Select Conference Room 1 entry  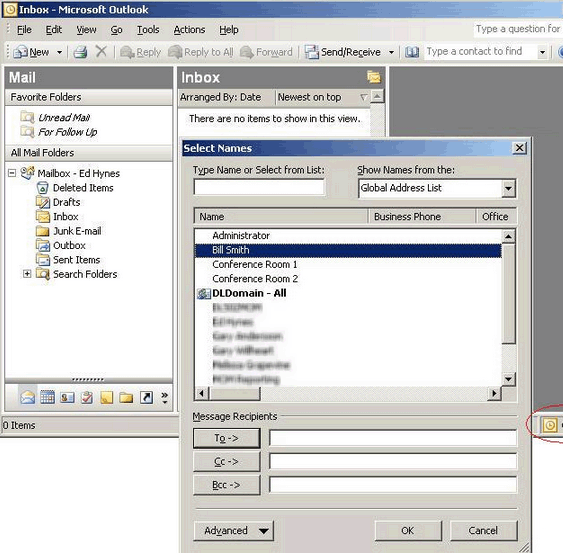click(348, 265)
